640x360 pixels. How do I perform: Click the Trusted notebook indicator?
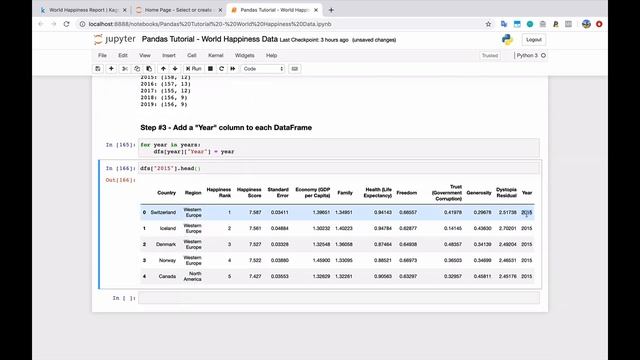[x=490, y=56]
